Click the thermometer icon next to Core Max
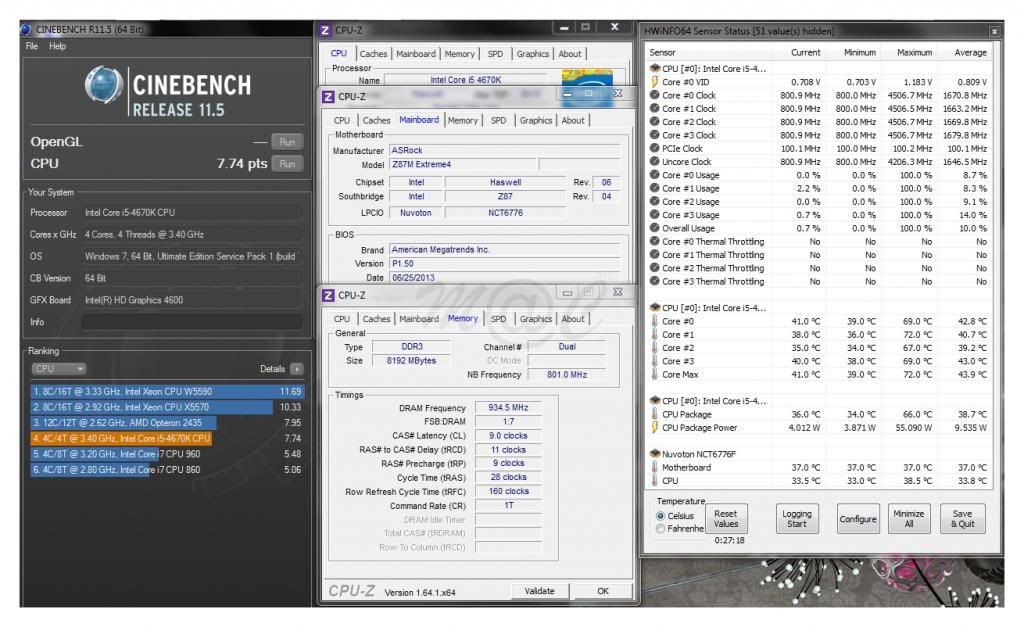Viewport: 1024px width, 626px height. (x=654, y=374)
